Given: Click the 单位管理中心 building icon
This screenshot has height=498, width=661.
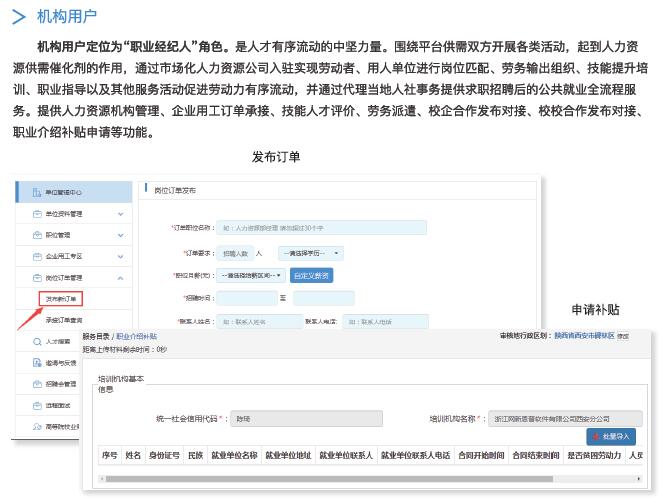Looking at the screenshot, I should point(36,192).
